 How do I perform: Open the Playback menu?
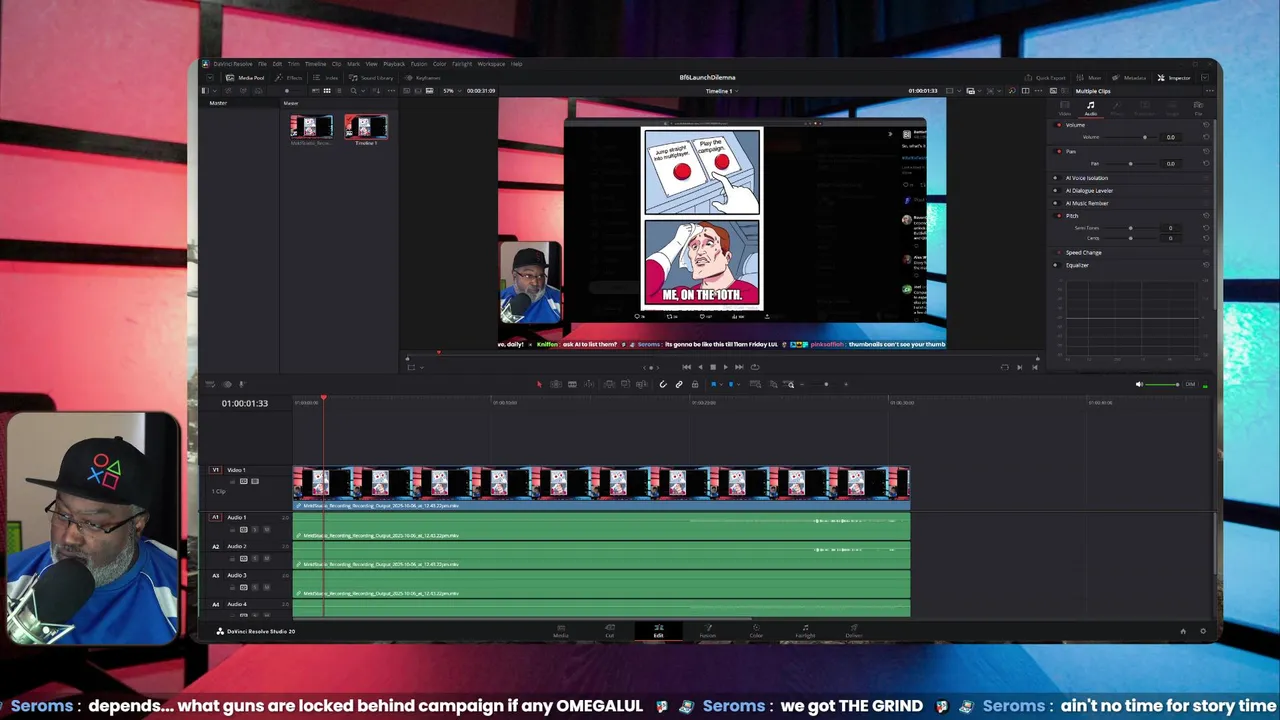click(394, 64)
